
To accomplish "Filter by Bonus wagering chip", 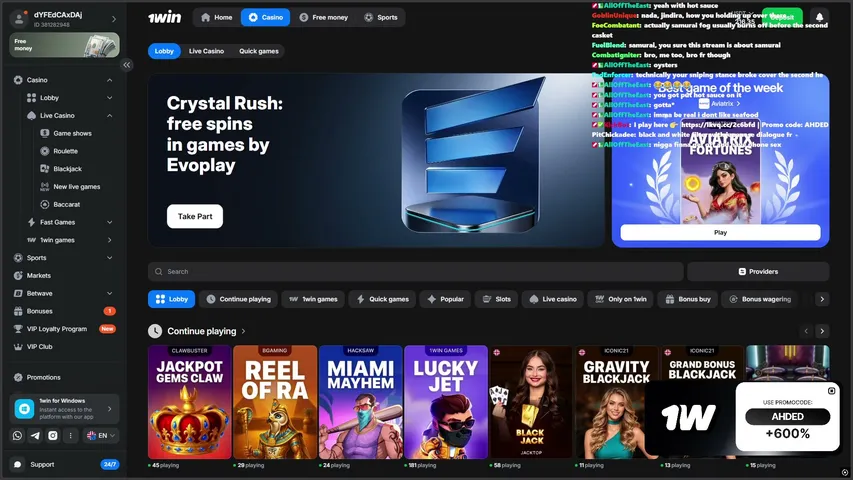I will (760, 299).
